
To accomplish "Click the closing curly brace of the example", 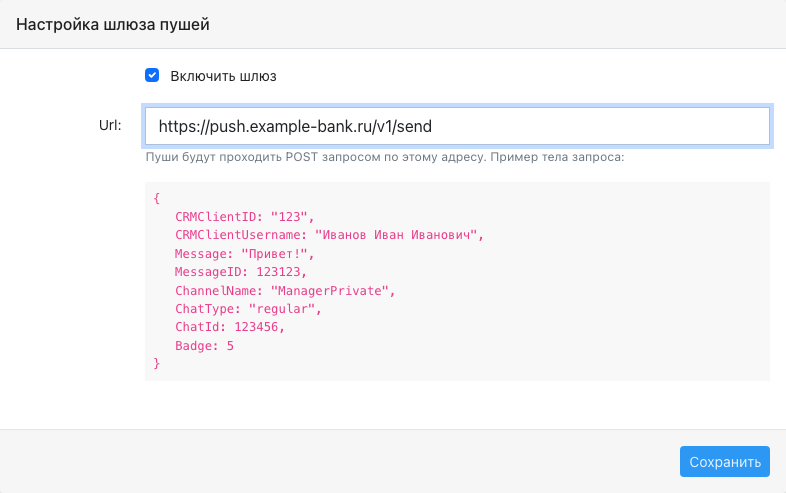I will click(156, 363).
